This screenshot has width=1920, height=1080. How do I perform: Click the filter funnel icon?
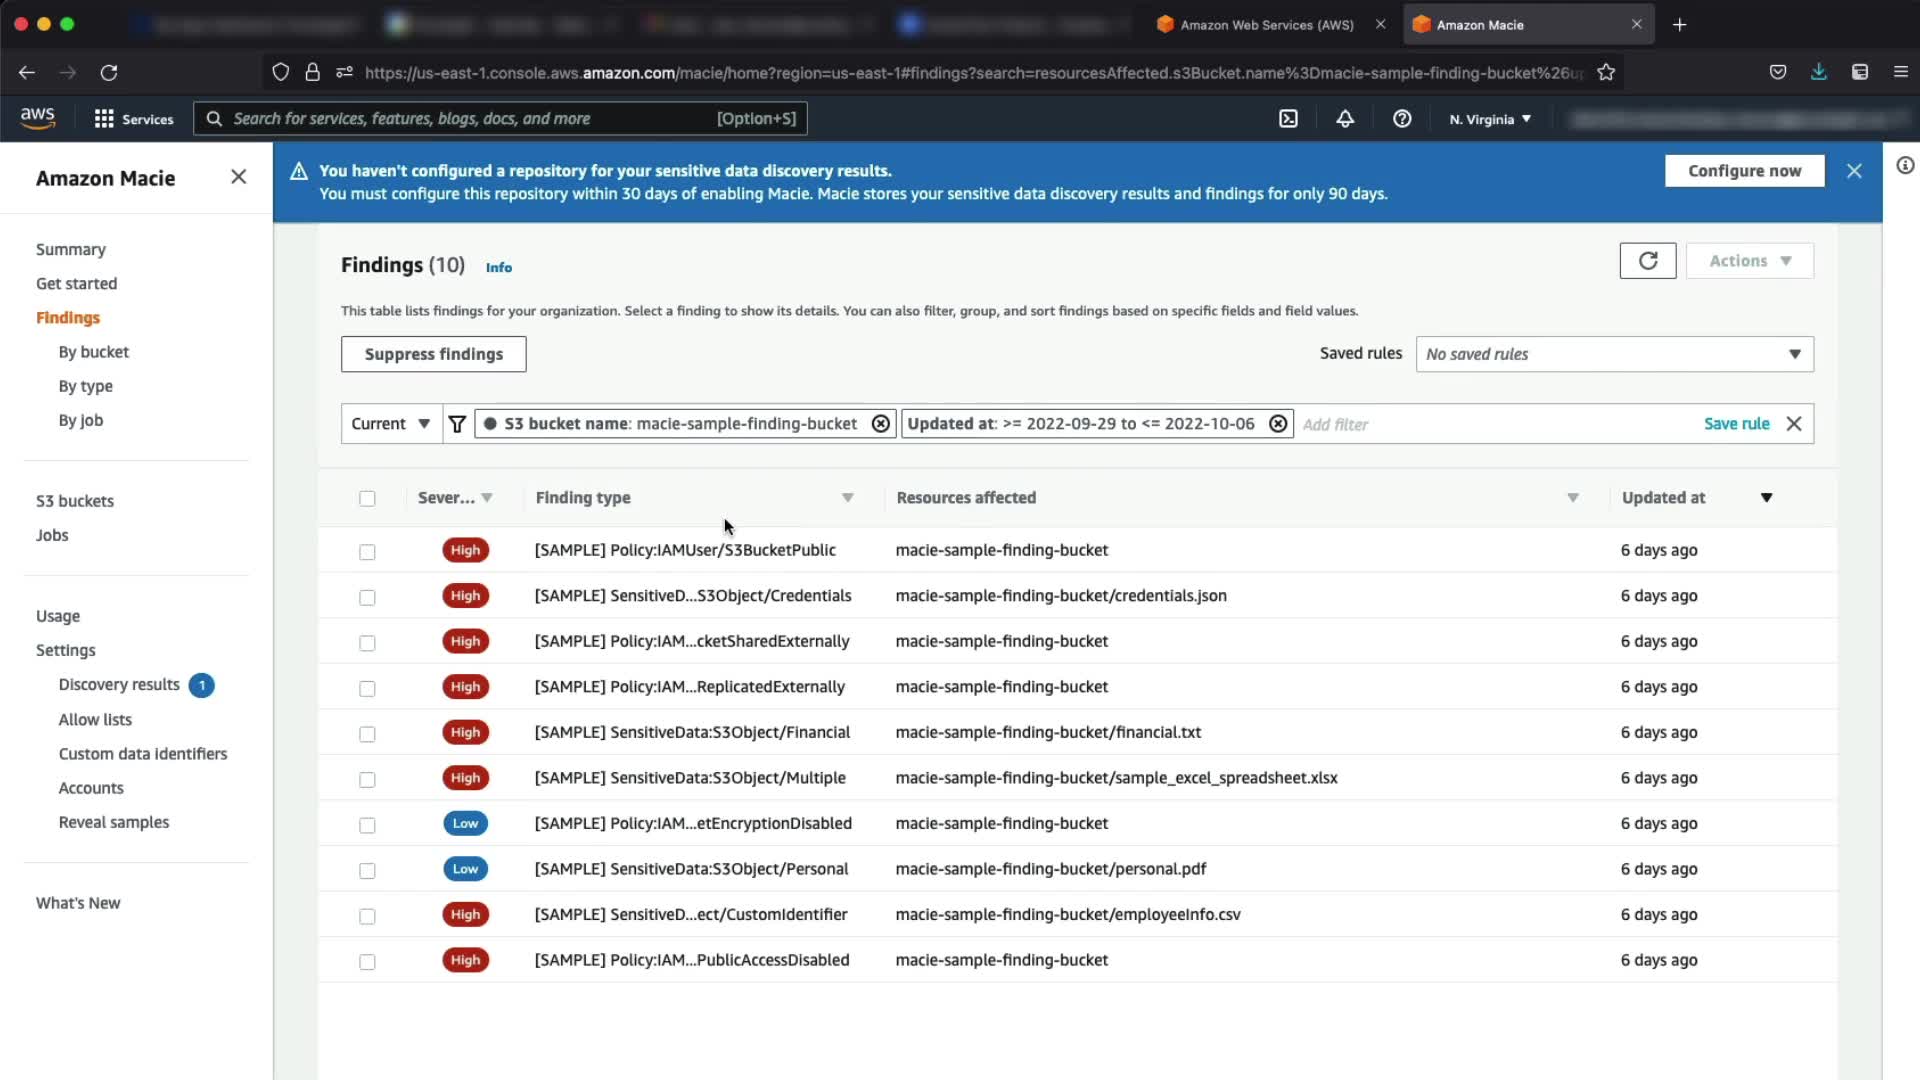click(x=457, y=424)
